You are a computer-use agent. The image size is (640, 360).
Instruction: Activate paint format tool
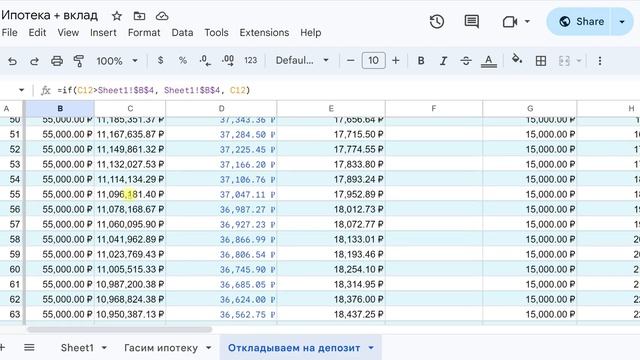(x=79, y=61)
